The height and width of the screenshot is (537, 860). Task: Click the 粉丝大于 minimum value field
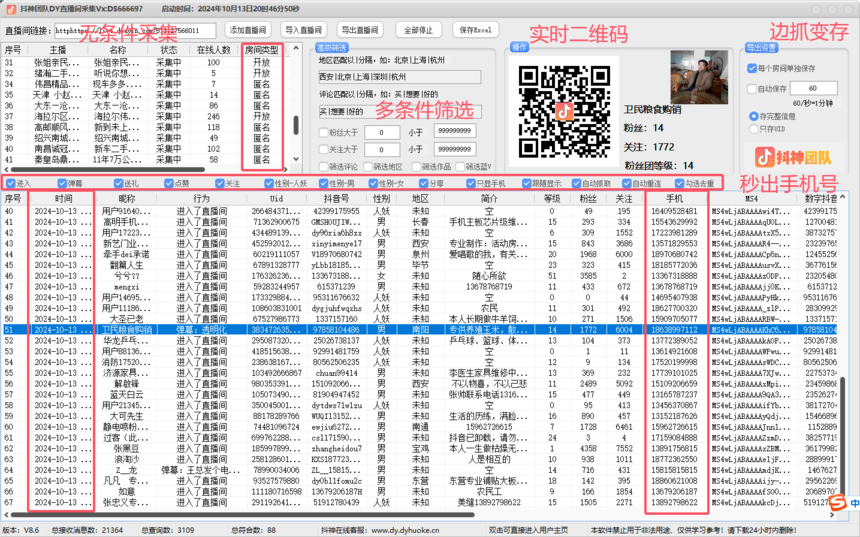click(382, 132)
